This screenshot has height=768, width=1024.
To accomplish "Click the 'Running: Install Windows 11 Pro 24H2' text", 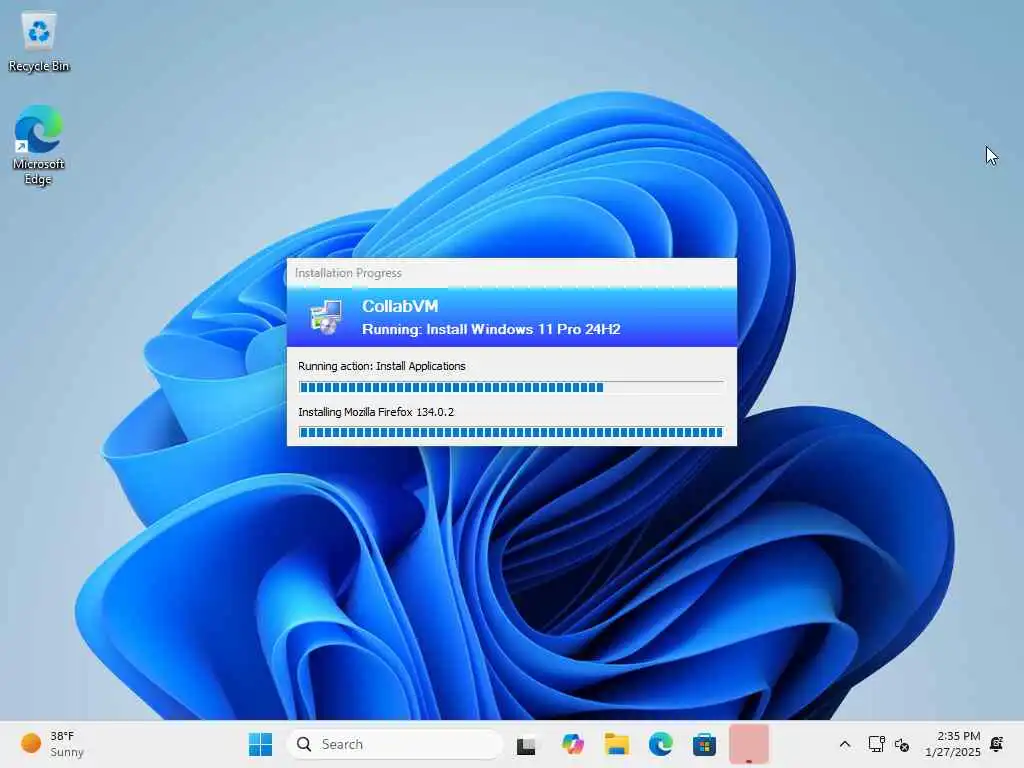I will click(491, 329).
